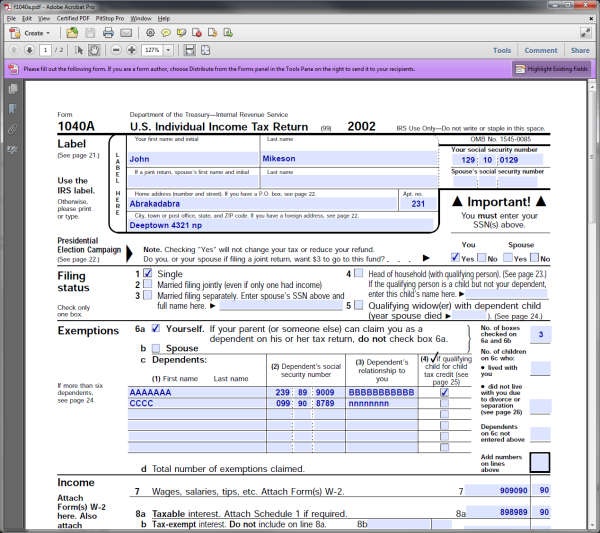
Task: Zoom out with minus button
Action: click(x=116, y=50)
